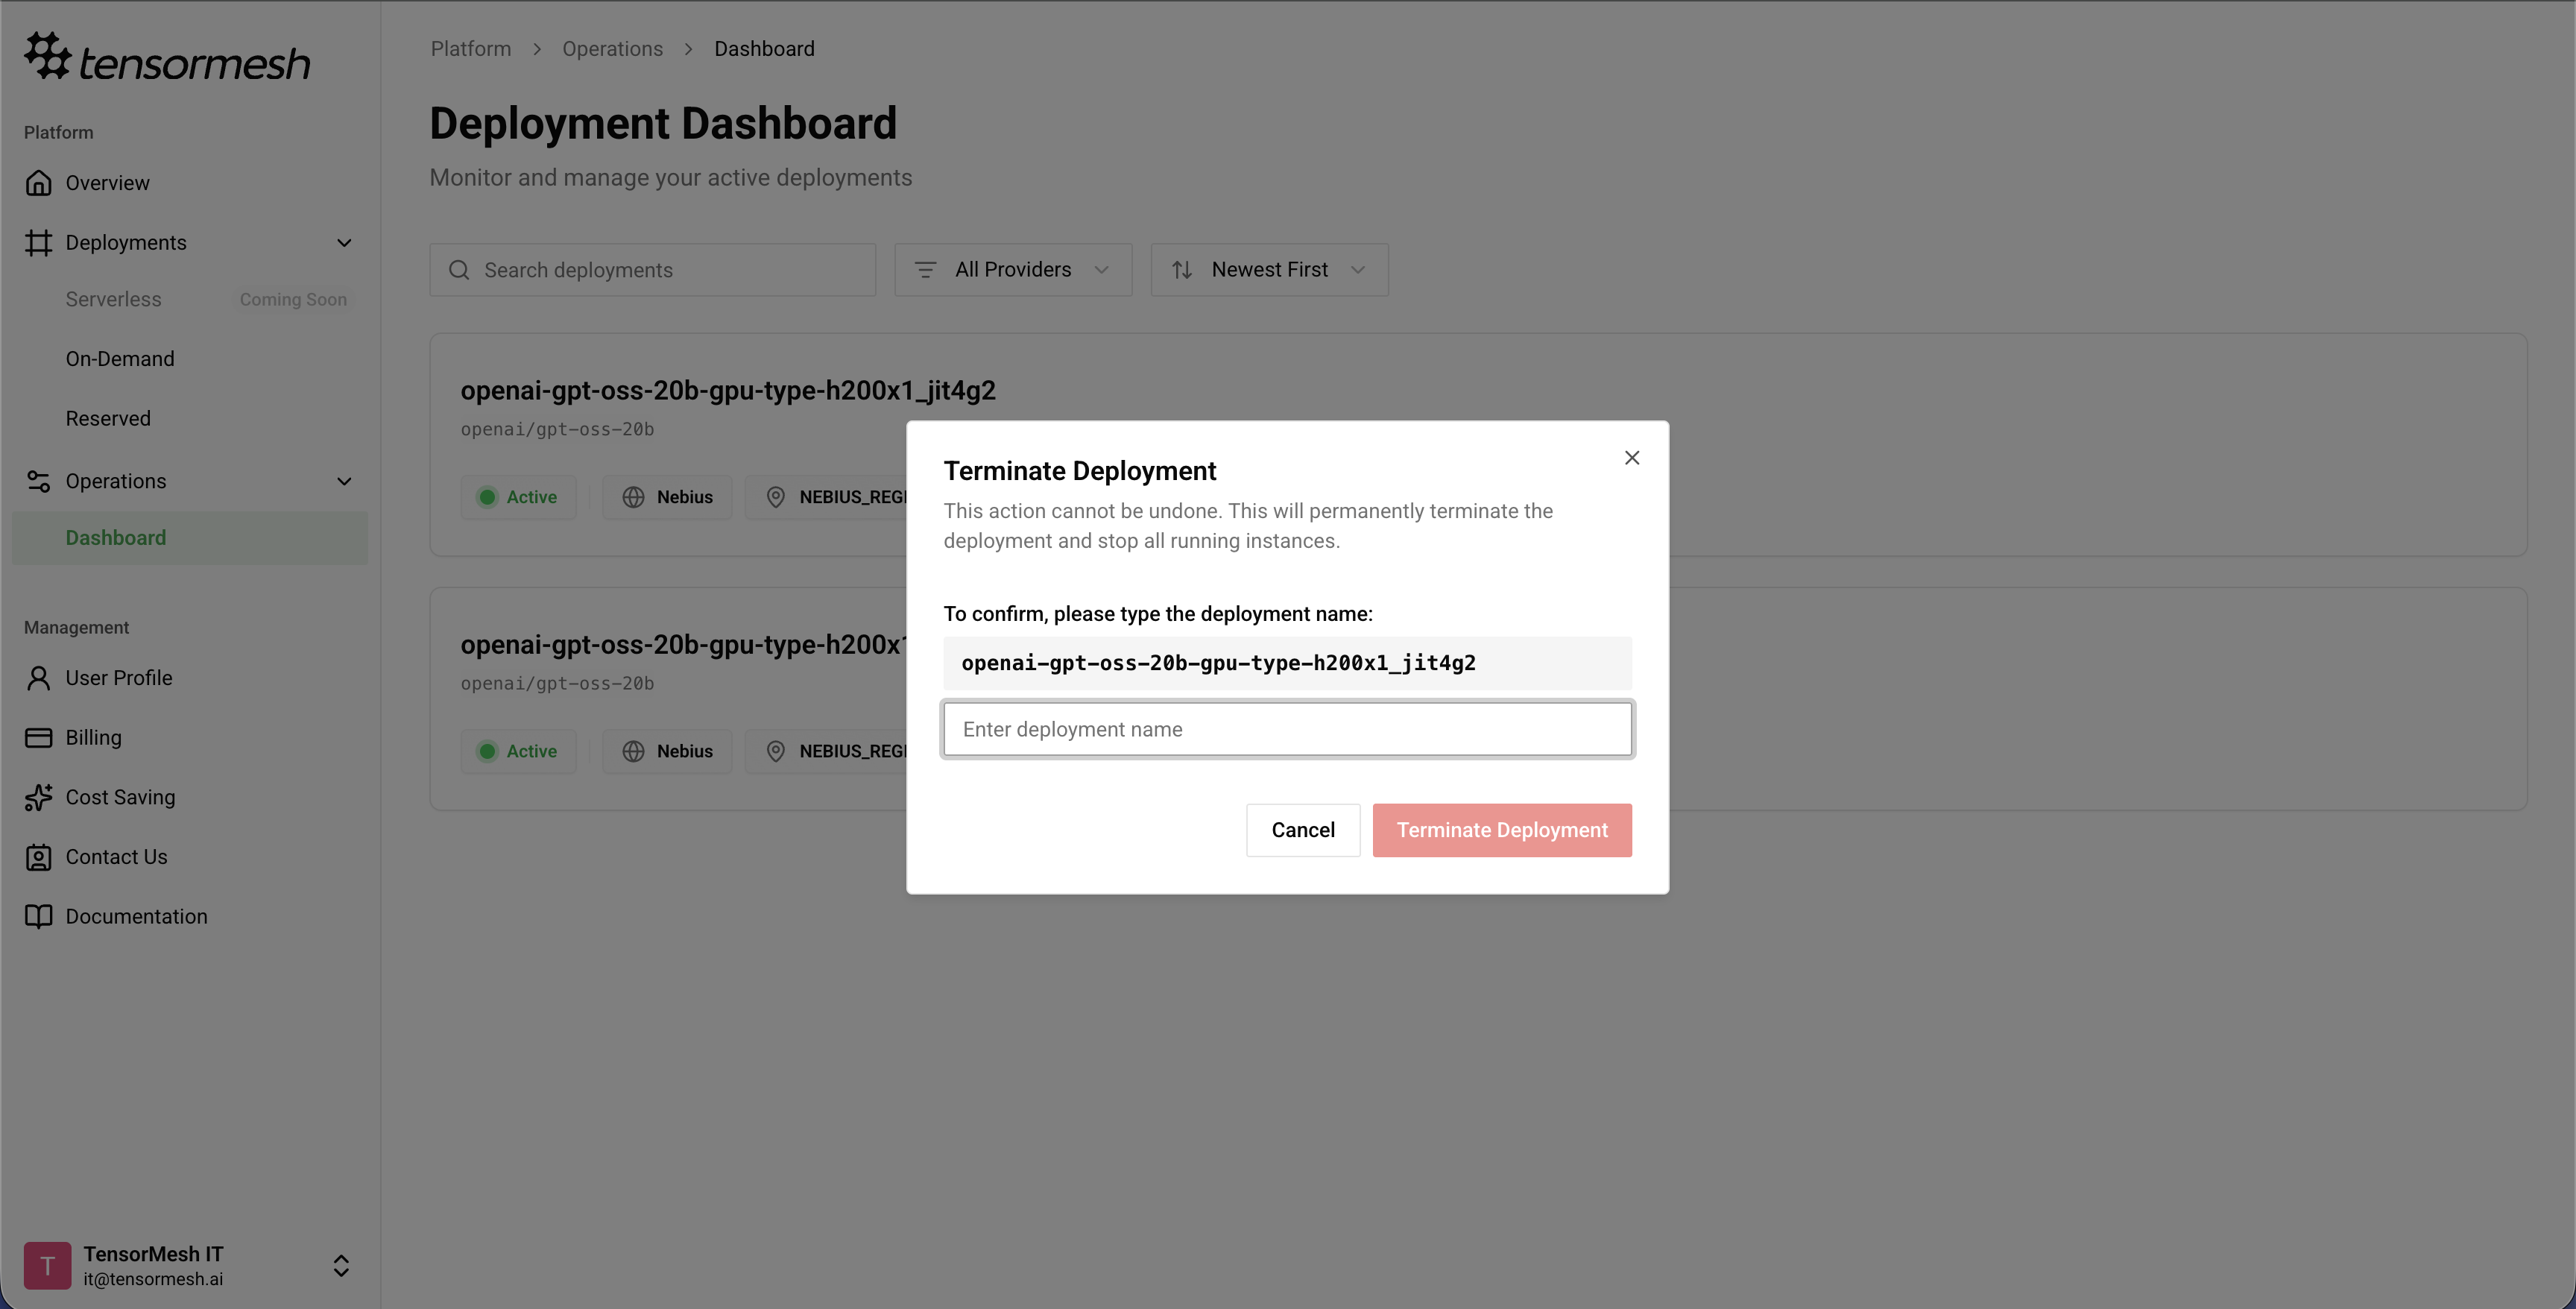
Task: Click the search magnifier icon
Action: pyautogui.click(x=459, y=270)
